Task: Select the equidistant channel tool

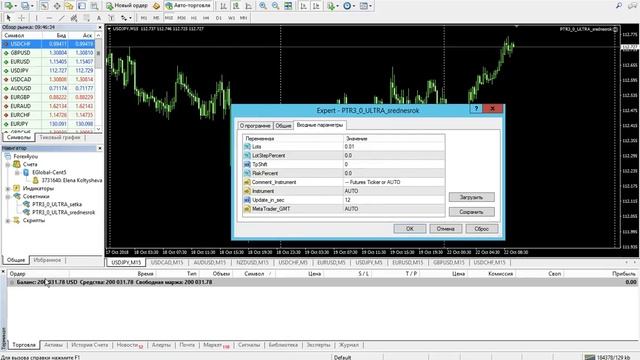Action: tap(74, 18)
